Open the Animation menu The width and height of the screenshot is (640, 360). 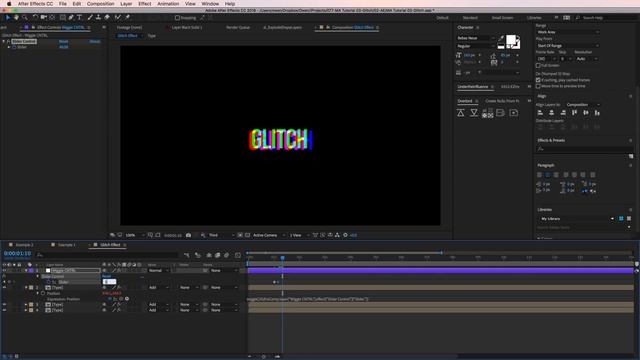pos(168,4)
